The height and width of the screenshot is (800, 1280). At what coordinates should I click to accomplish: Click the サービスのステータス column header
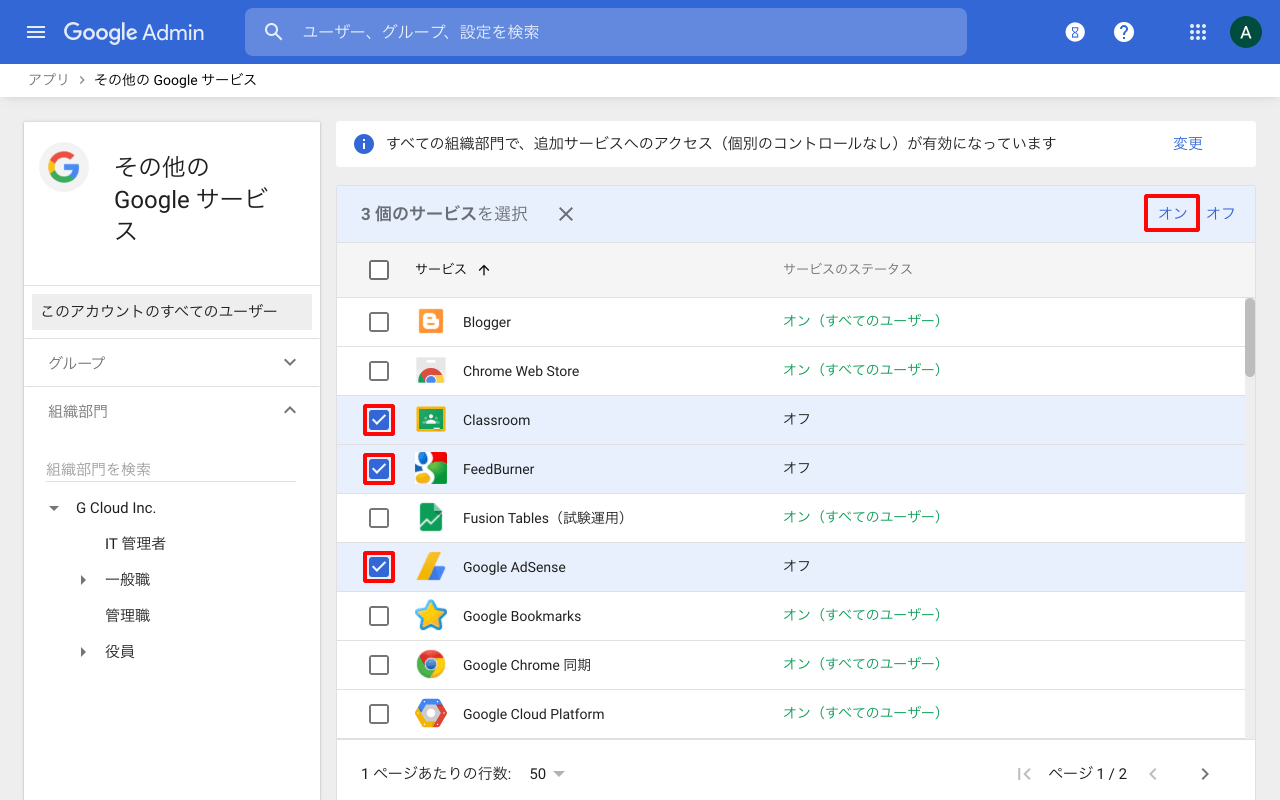point(848,270)
